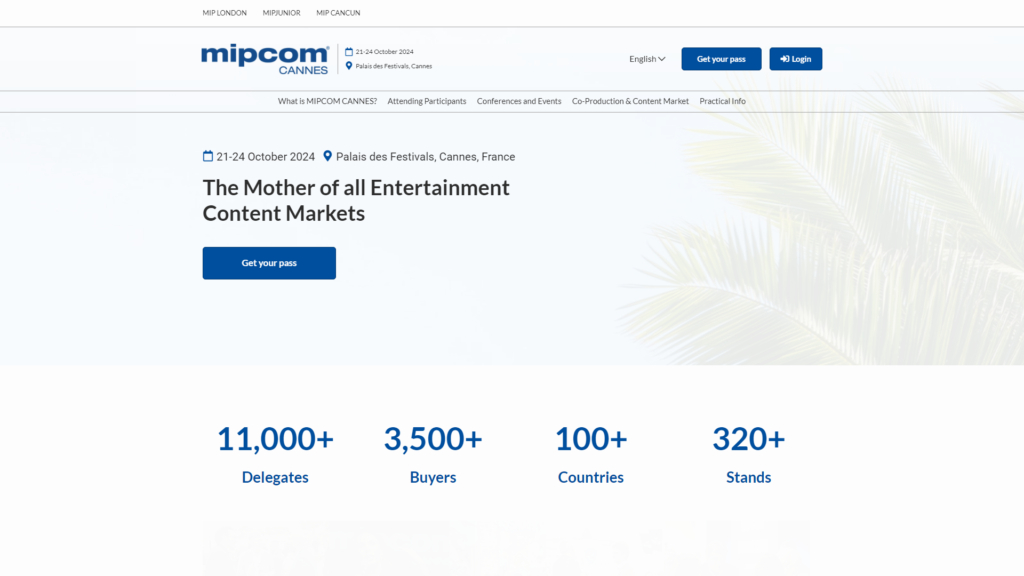Click the location pin beside Palais des Festivals, Cannes, France
Viewport: 1024px width, 576px height.
pos(328,156)
